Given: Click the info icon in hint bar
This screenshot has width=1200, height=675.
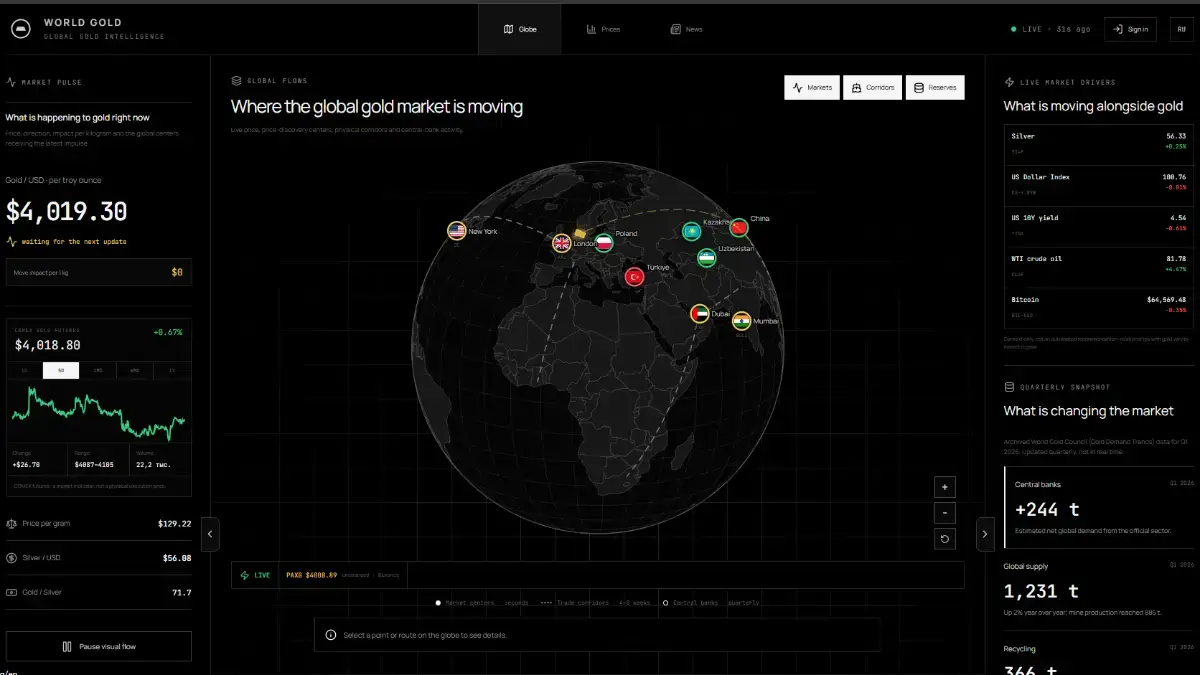Looking at the screenshot, I should [x=332, y=635].
